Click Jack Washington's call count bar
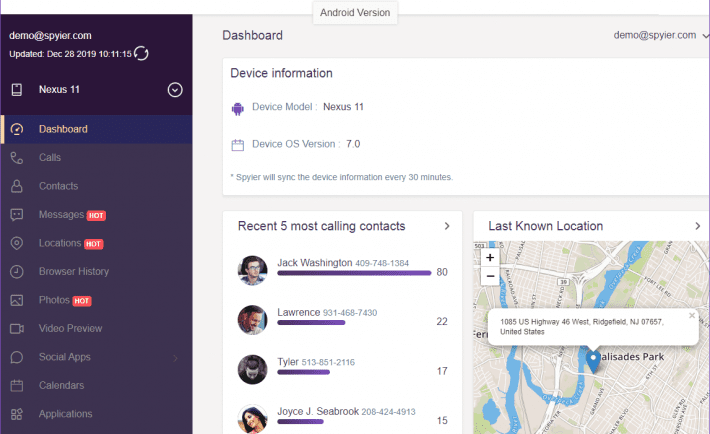Viewport: 710px width, 434px height. [x=354, y=273]
